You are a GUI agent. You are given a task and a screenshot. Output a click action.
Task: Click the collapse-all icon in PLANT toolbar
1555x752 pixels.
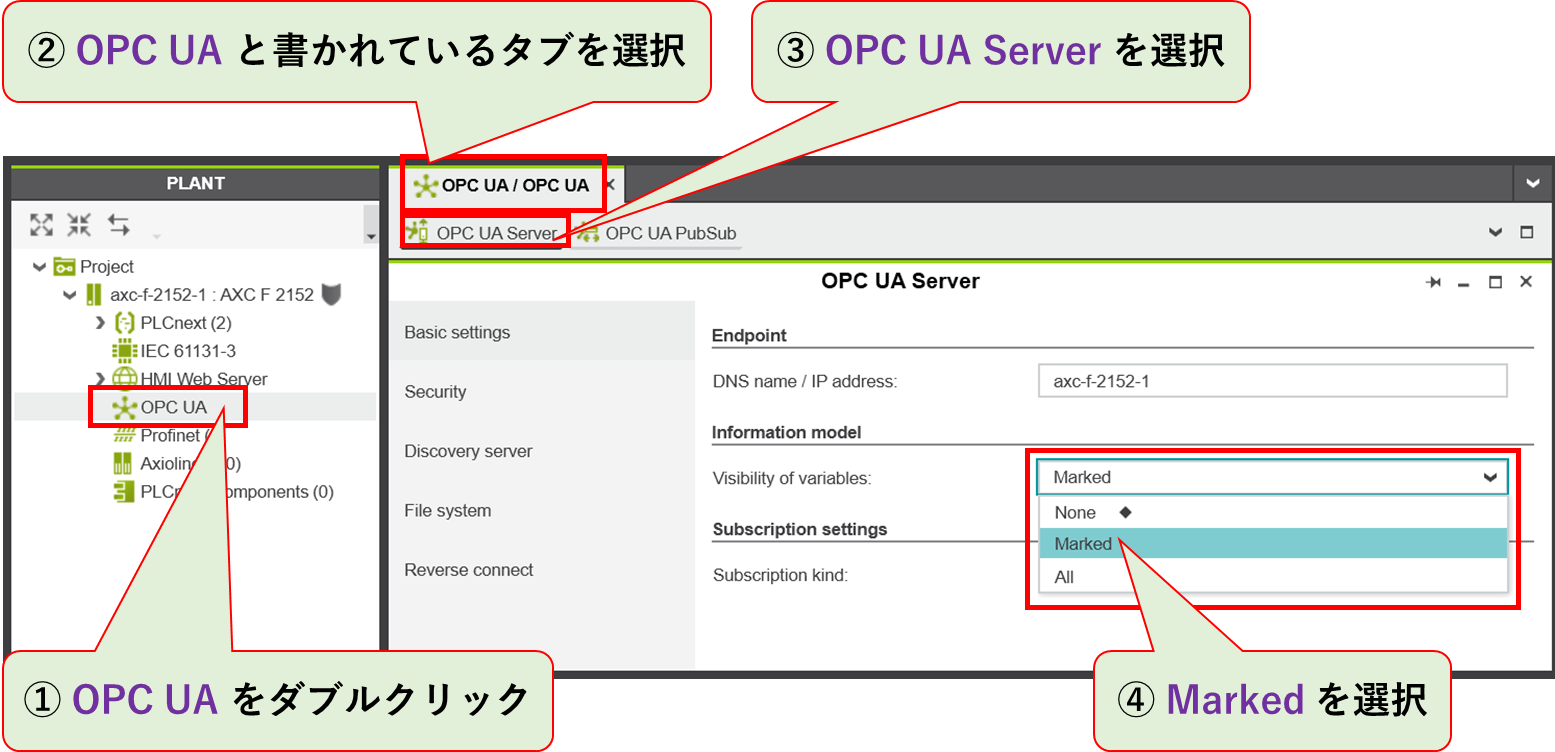pos(78,223)
